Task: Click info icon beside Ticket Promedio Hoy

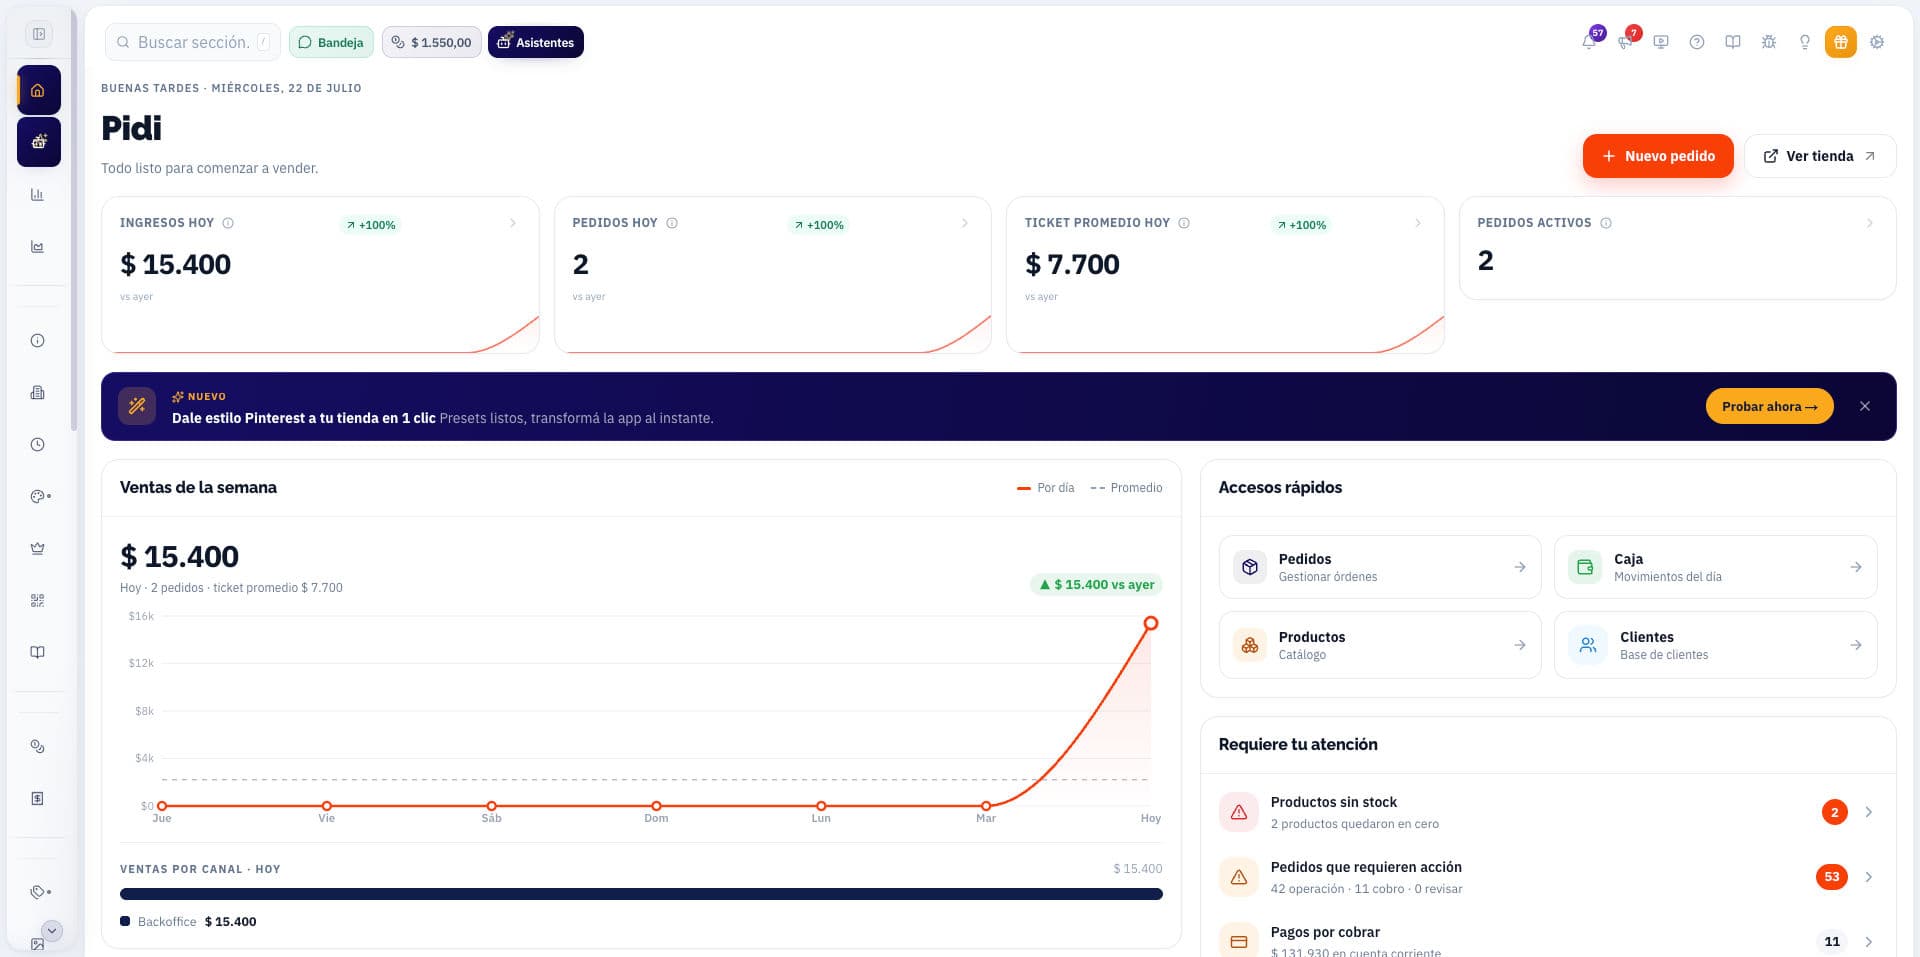Action: (1184, 223)
